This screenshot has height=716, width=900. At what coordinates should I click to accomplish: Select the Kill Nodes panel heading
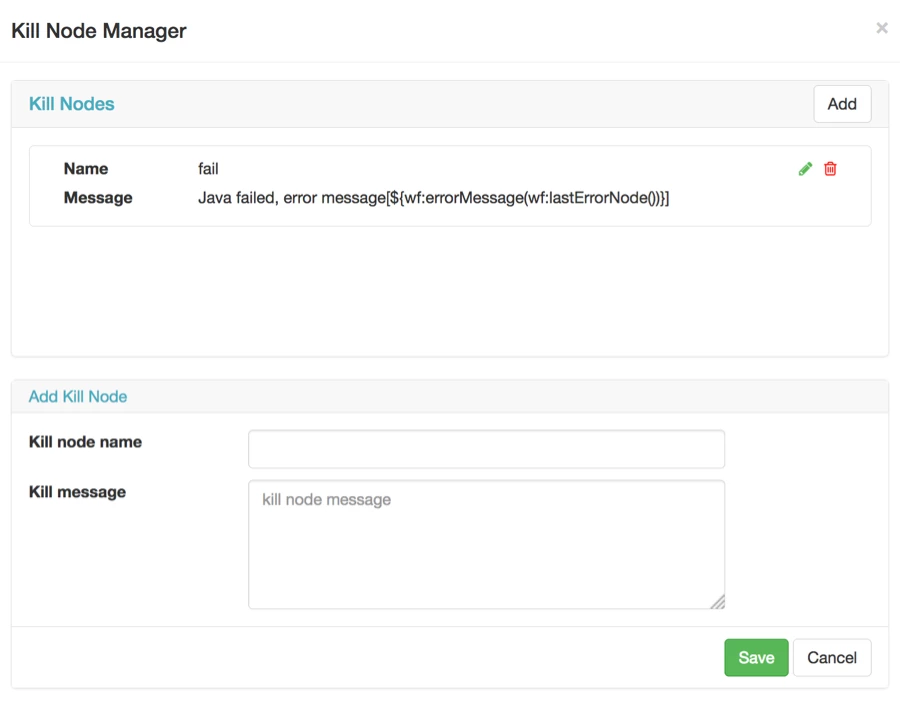72,104
